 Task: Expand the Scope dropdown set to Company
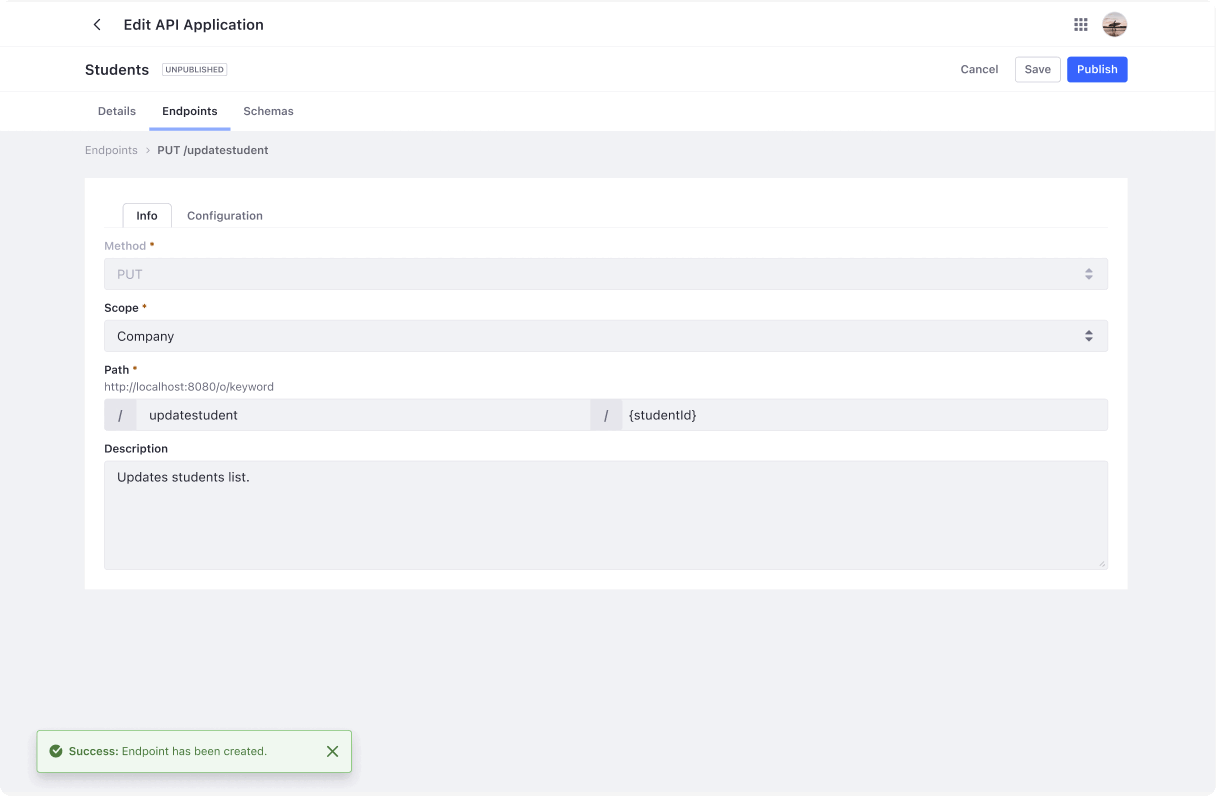[x=605, y=336]
